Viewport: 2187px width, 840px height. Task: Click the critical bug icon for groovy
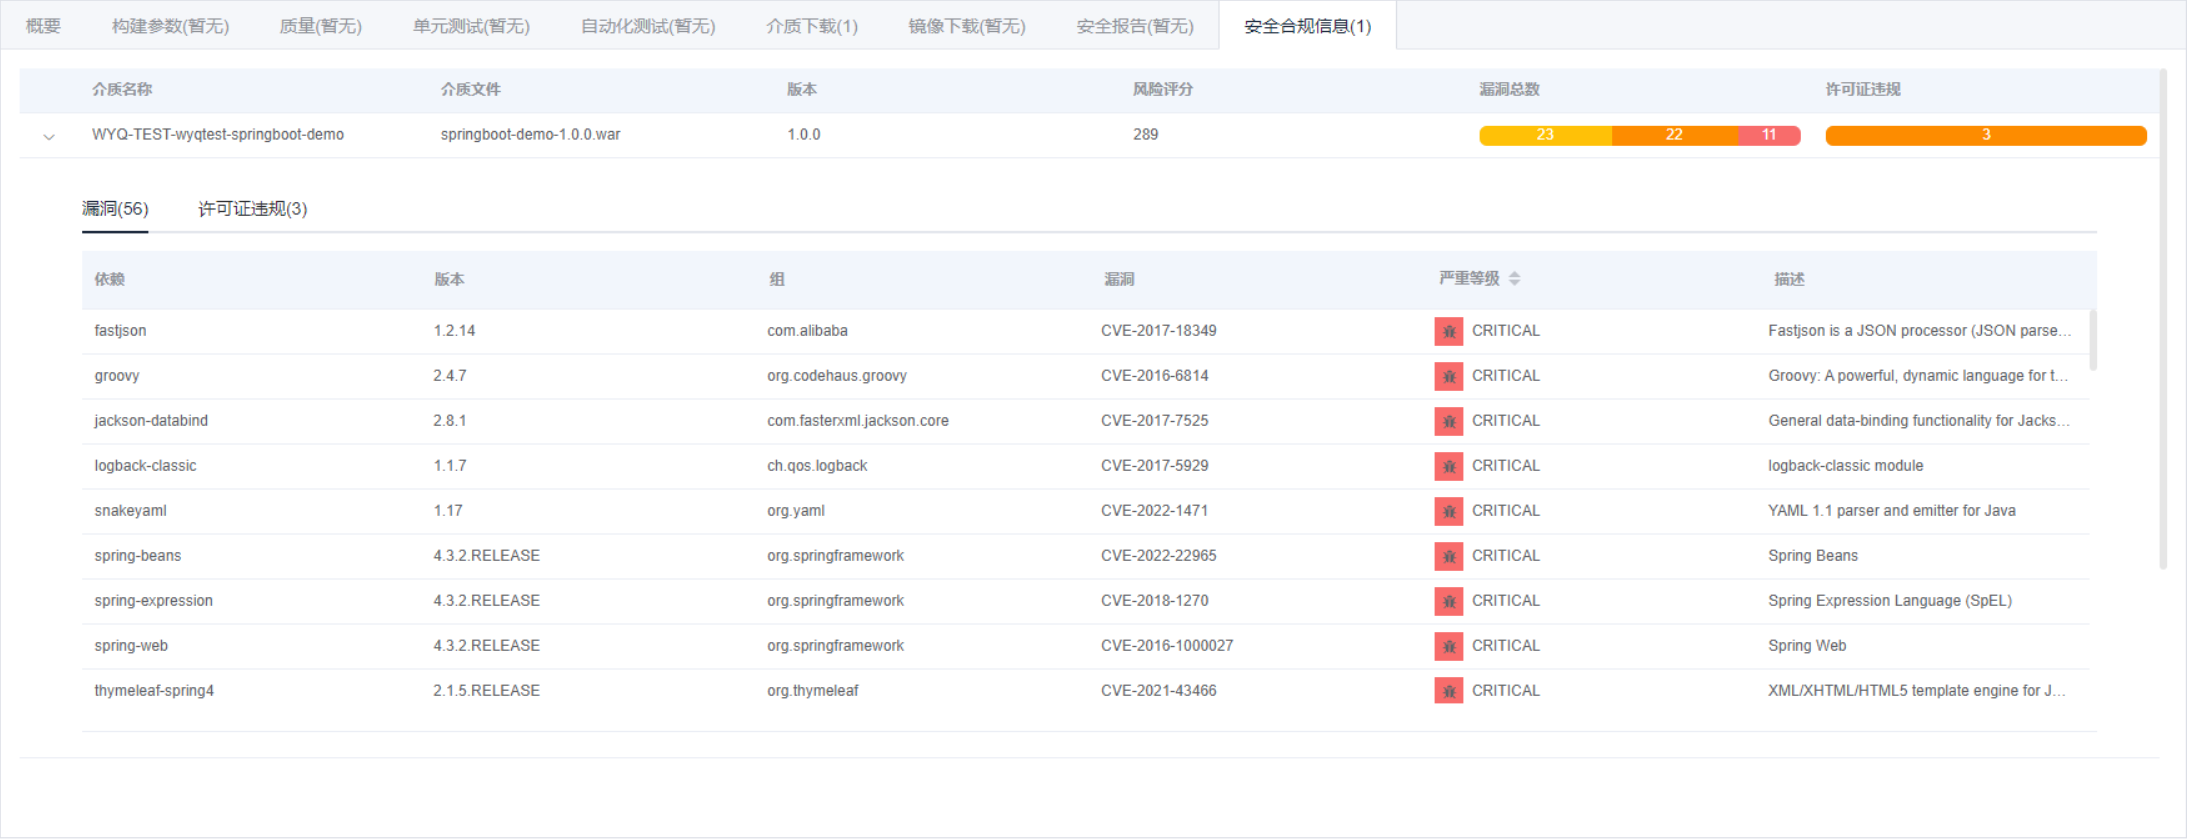click(1448, 376)
